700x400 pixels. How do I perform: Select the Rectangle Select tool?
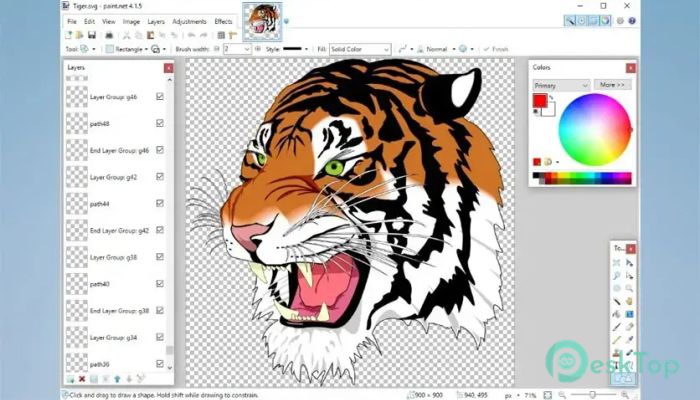(x=616, y=262)
